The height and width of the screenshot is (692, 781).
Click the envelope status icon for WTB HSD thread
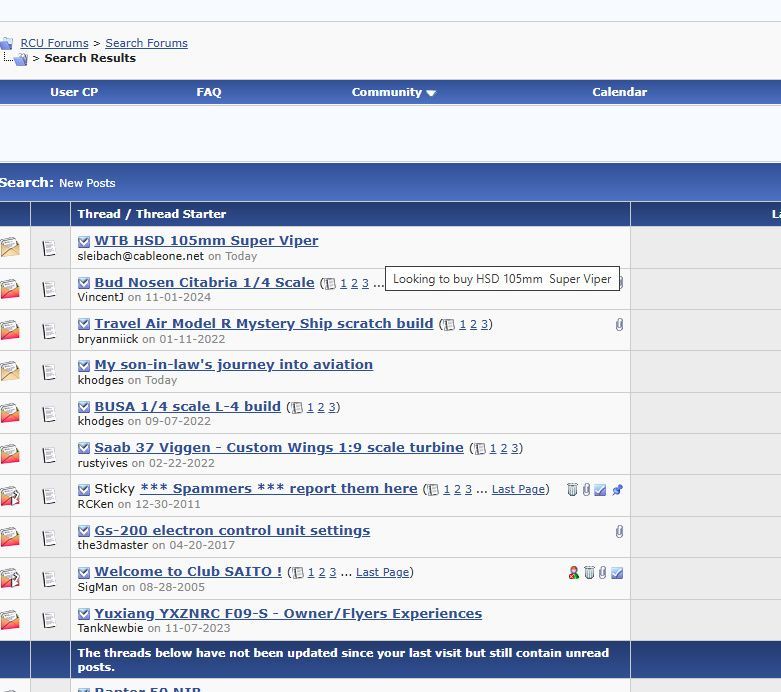10,247
